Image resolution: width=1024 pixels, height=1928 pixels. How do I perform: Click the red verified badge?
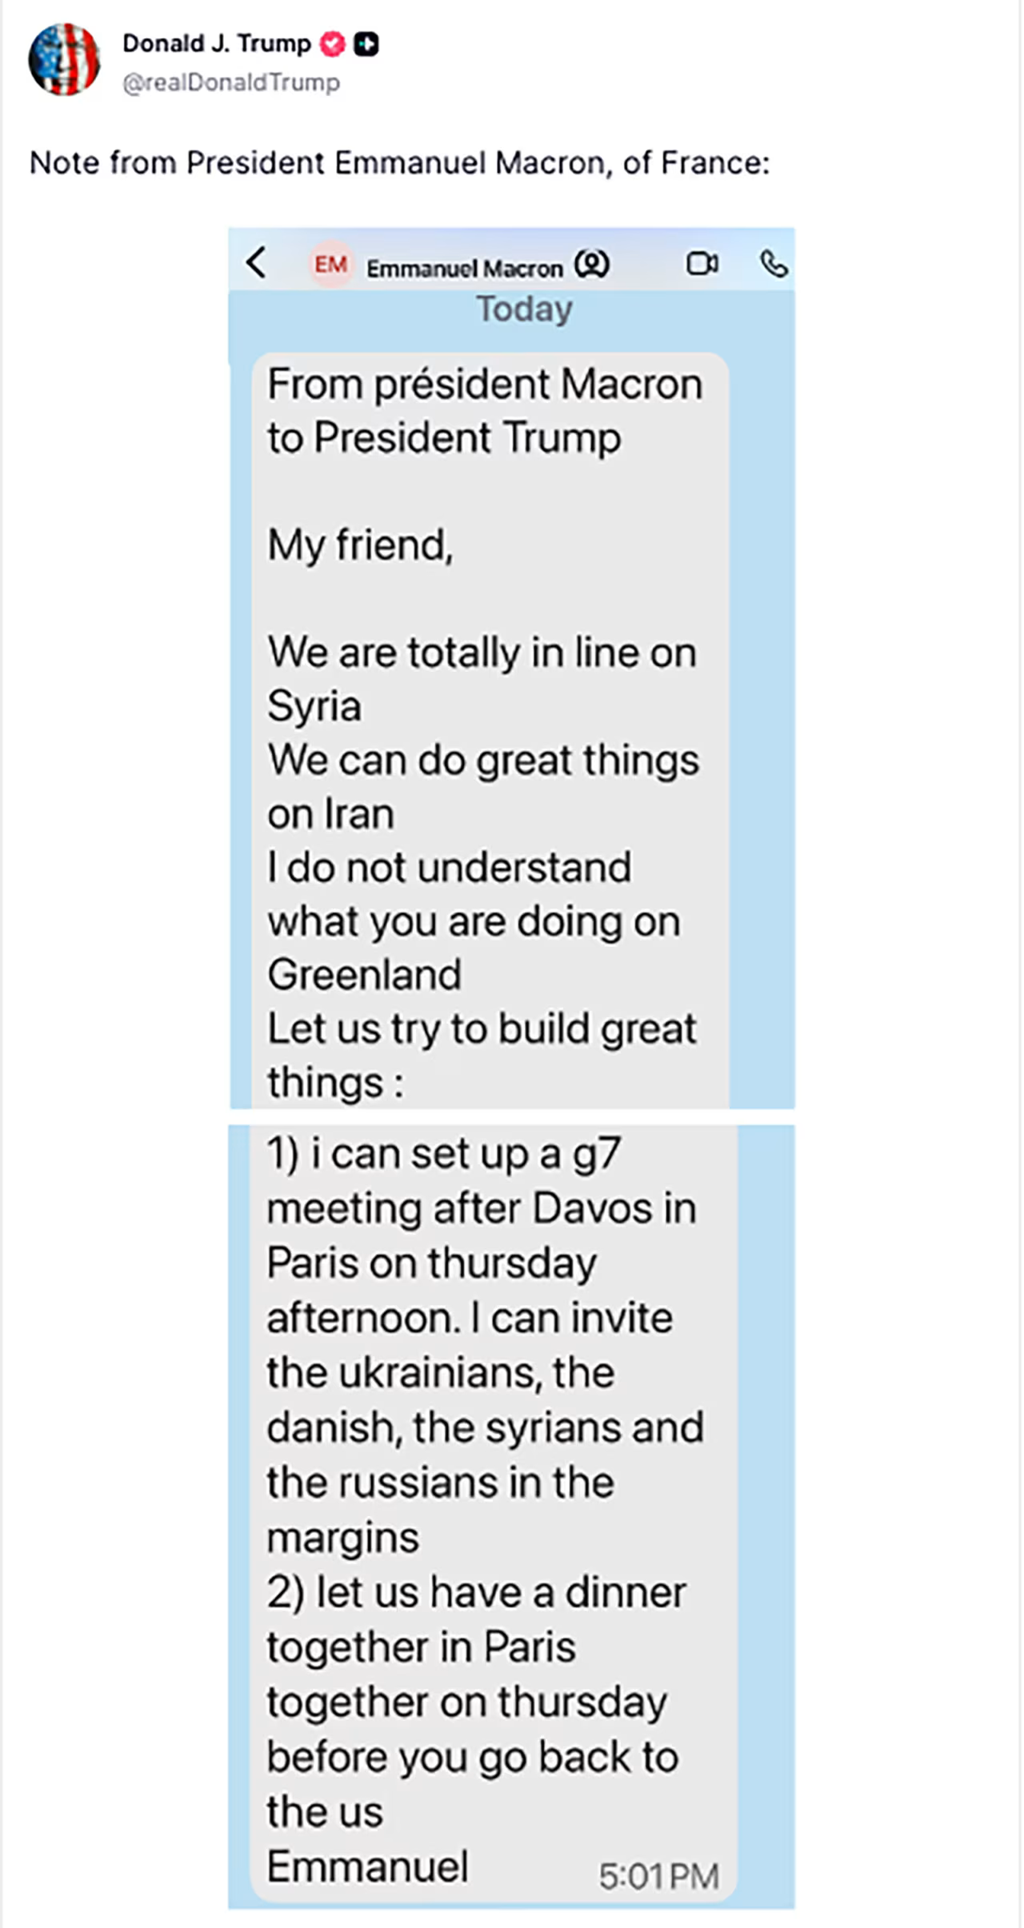(x=333, y=44)
